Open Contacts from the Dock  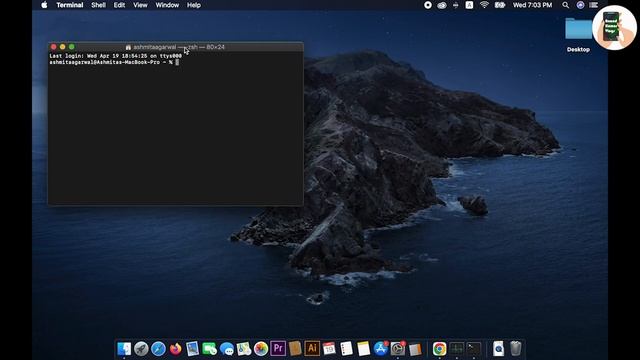pos(295,349)
